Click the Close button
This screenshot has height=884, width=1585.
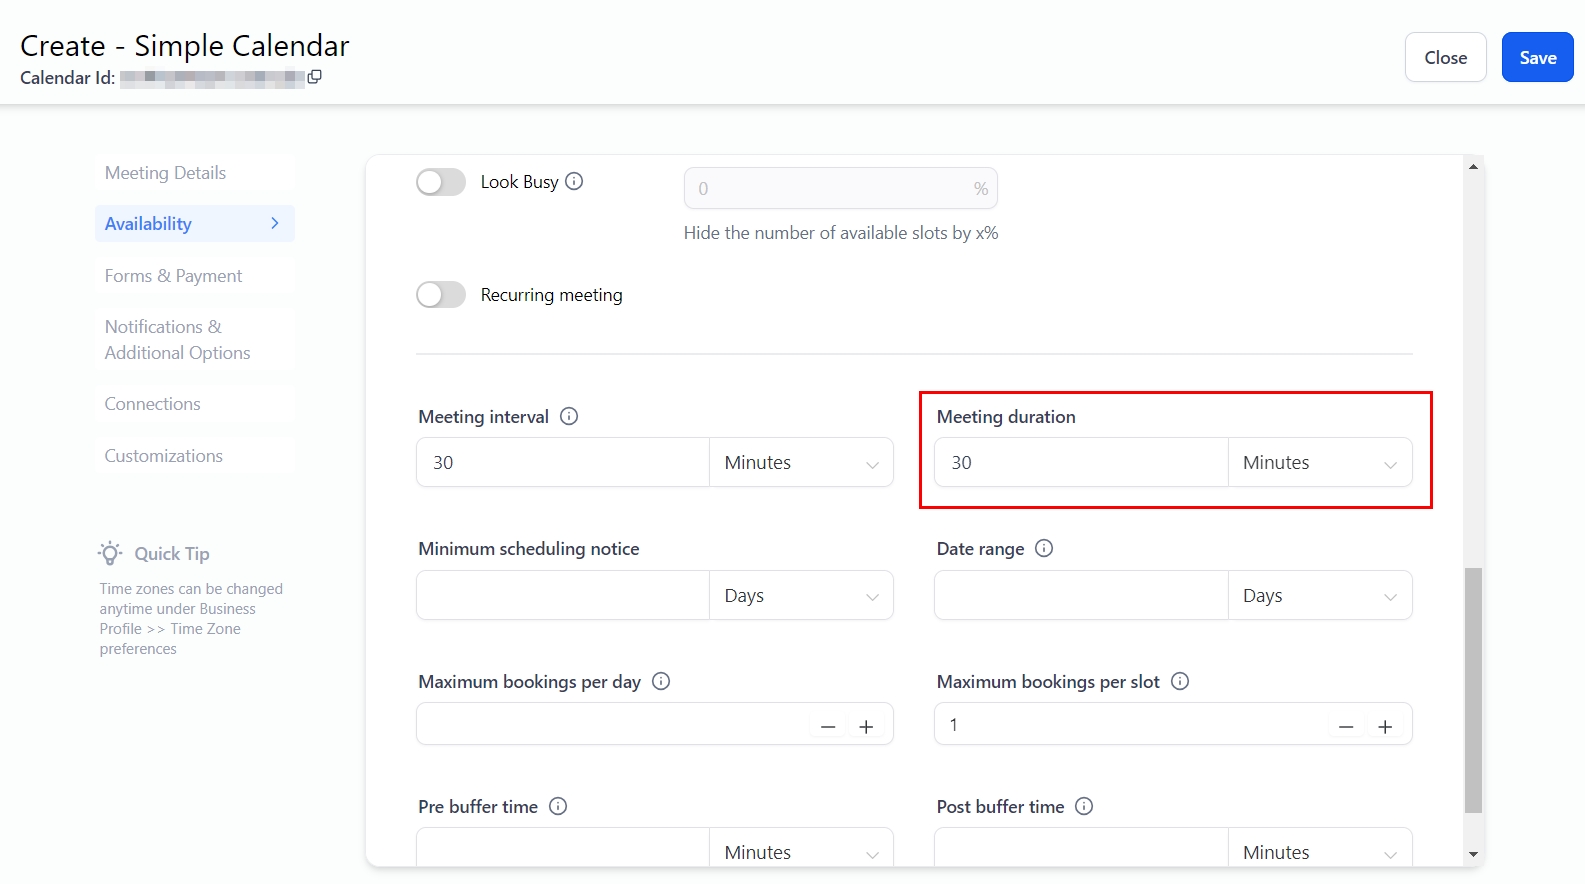(1445, 58)
